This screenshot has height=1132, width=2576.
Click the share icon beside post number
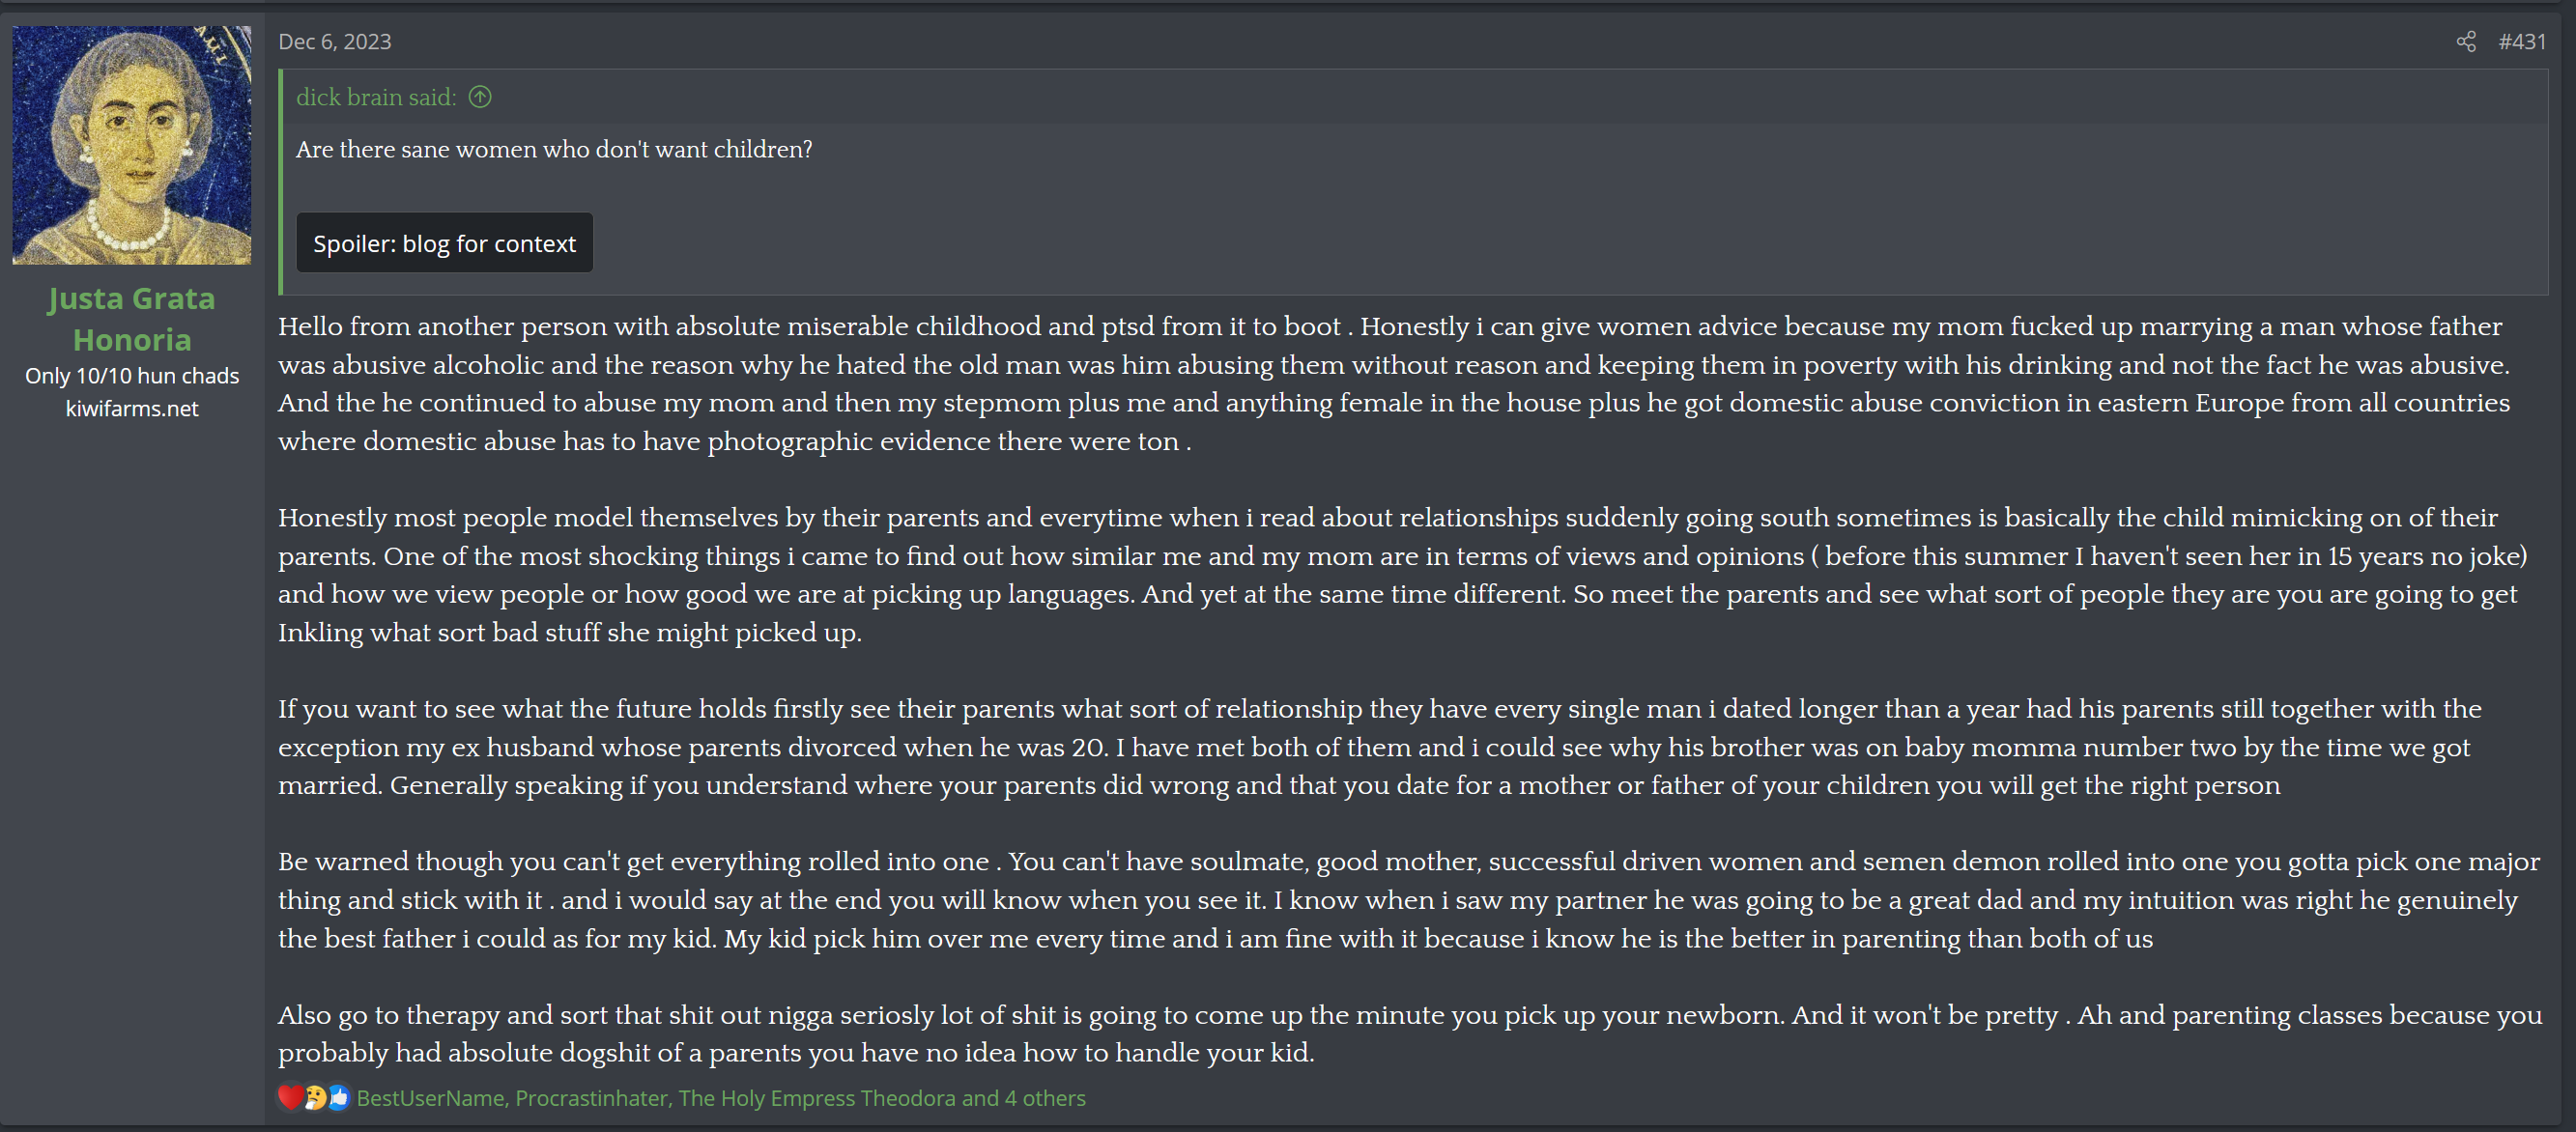pos(2465,41)
